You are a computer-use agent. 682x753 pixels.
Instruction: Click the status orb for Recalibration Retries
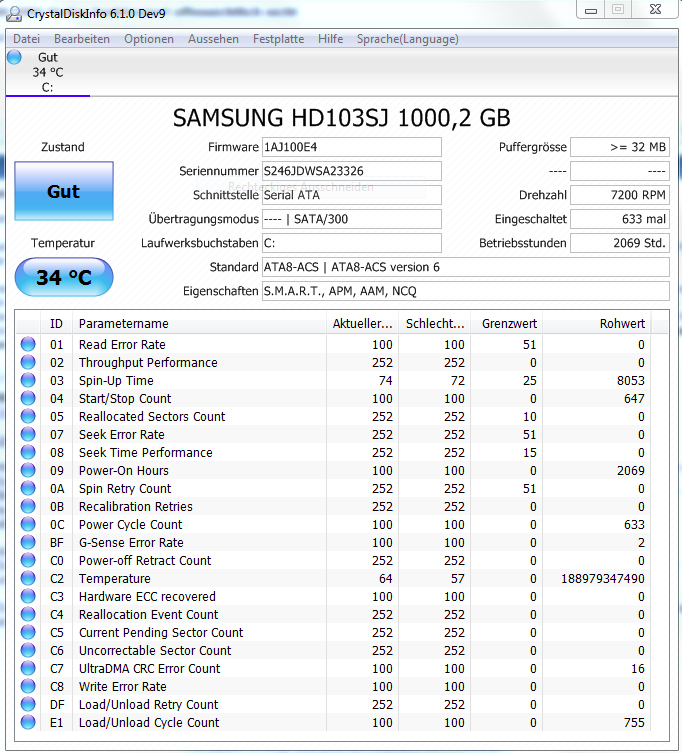click(28, 506)
